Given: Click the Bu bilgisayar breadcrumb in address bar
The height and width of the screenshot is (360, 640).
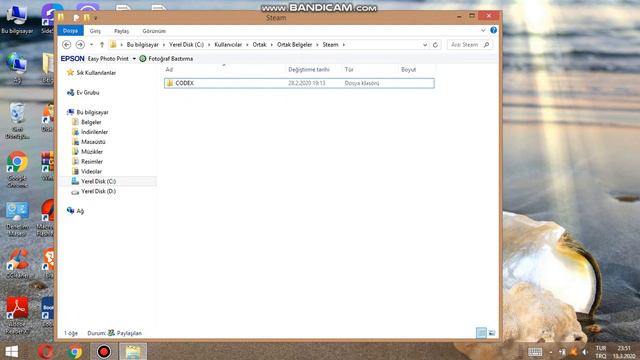Looking at the screenshot, I should click(142, 45).
